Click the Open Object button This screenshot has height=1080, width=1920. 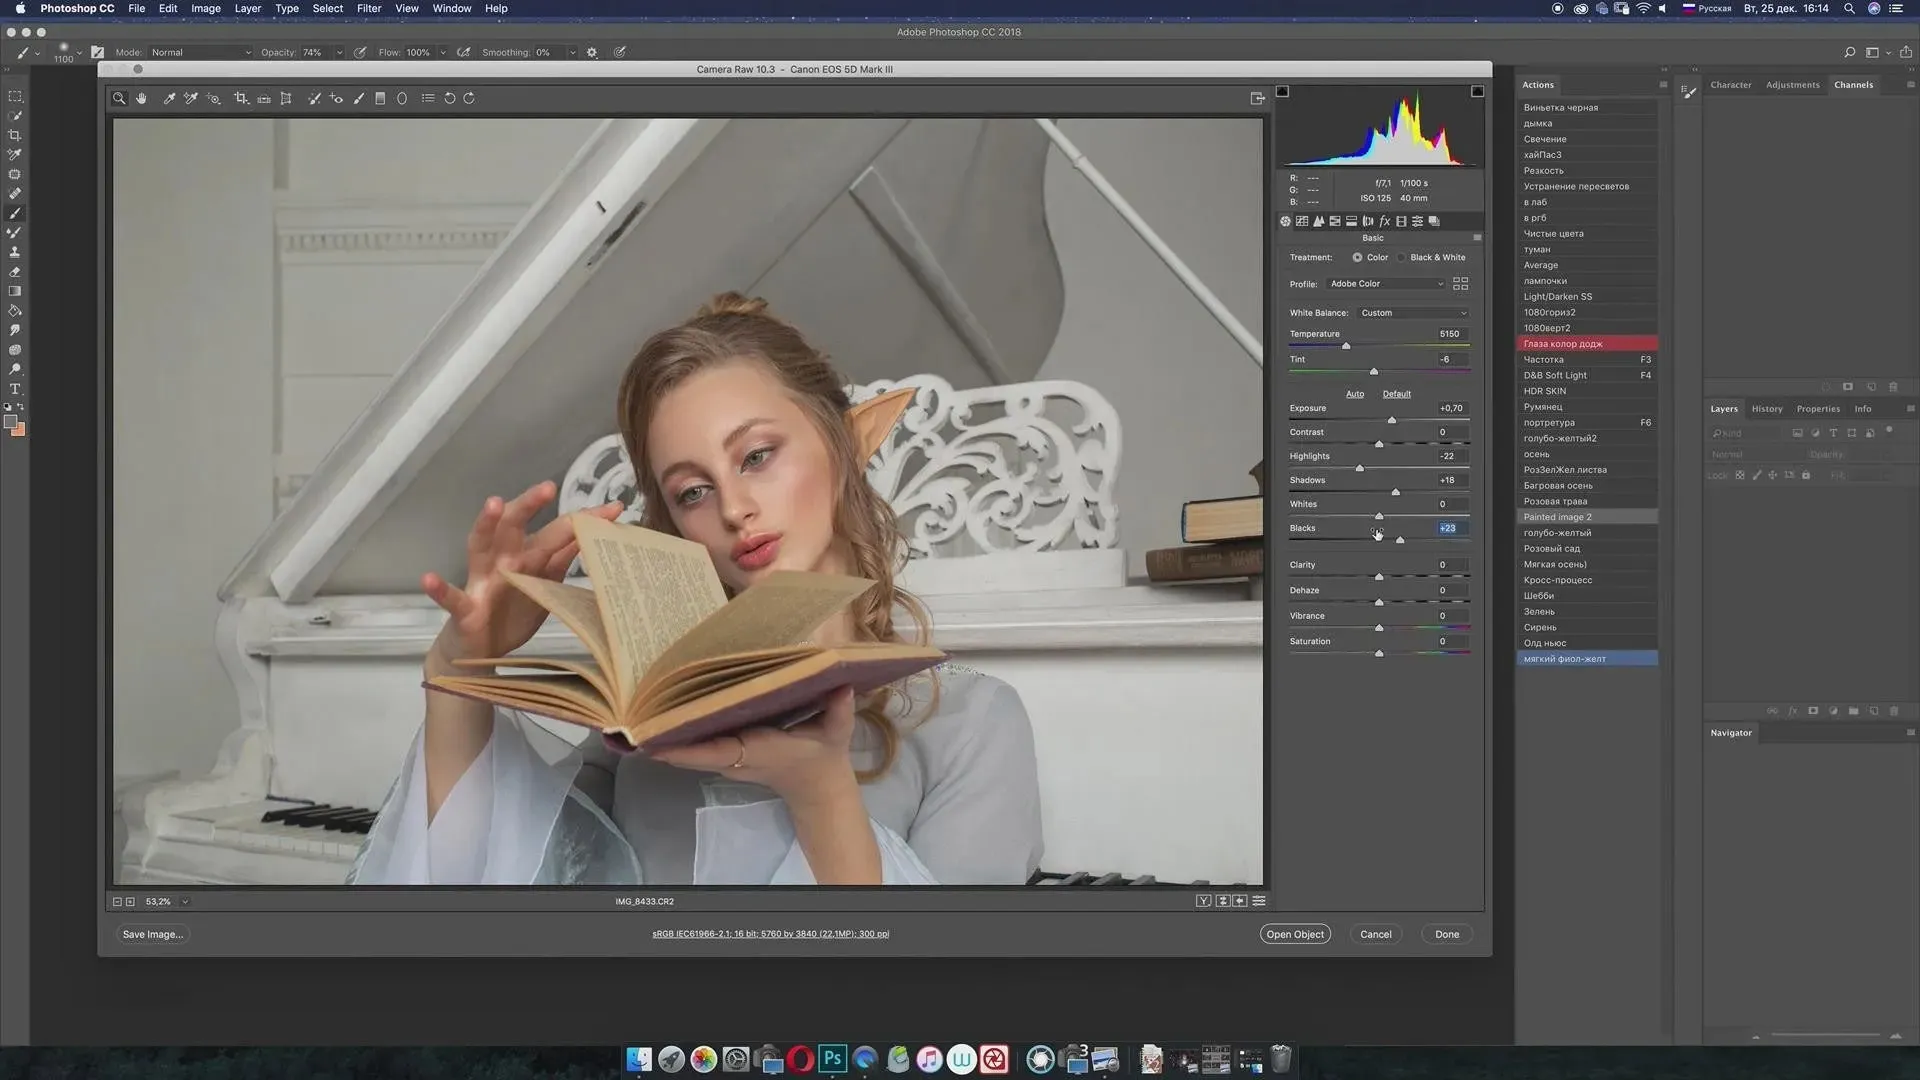(x=1295, y=934)
